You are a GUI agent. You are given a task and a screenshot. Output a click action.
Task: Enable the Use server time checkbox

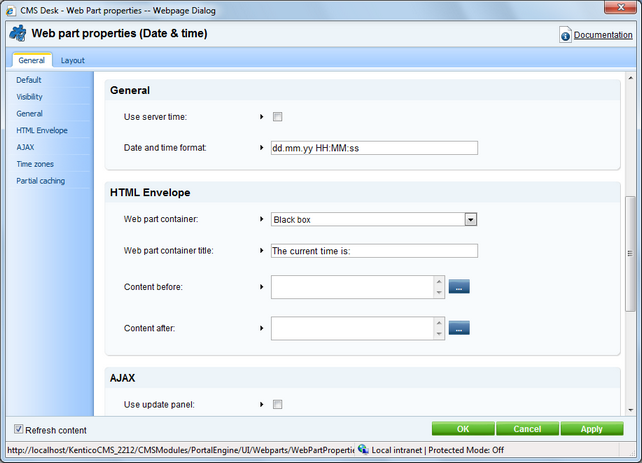[x=278, y=117]
